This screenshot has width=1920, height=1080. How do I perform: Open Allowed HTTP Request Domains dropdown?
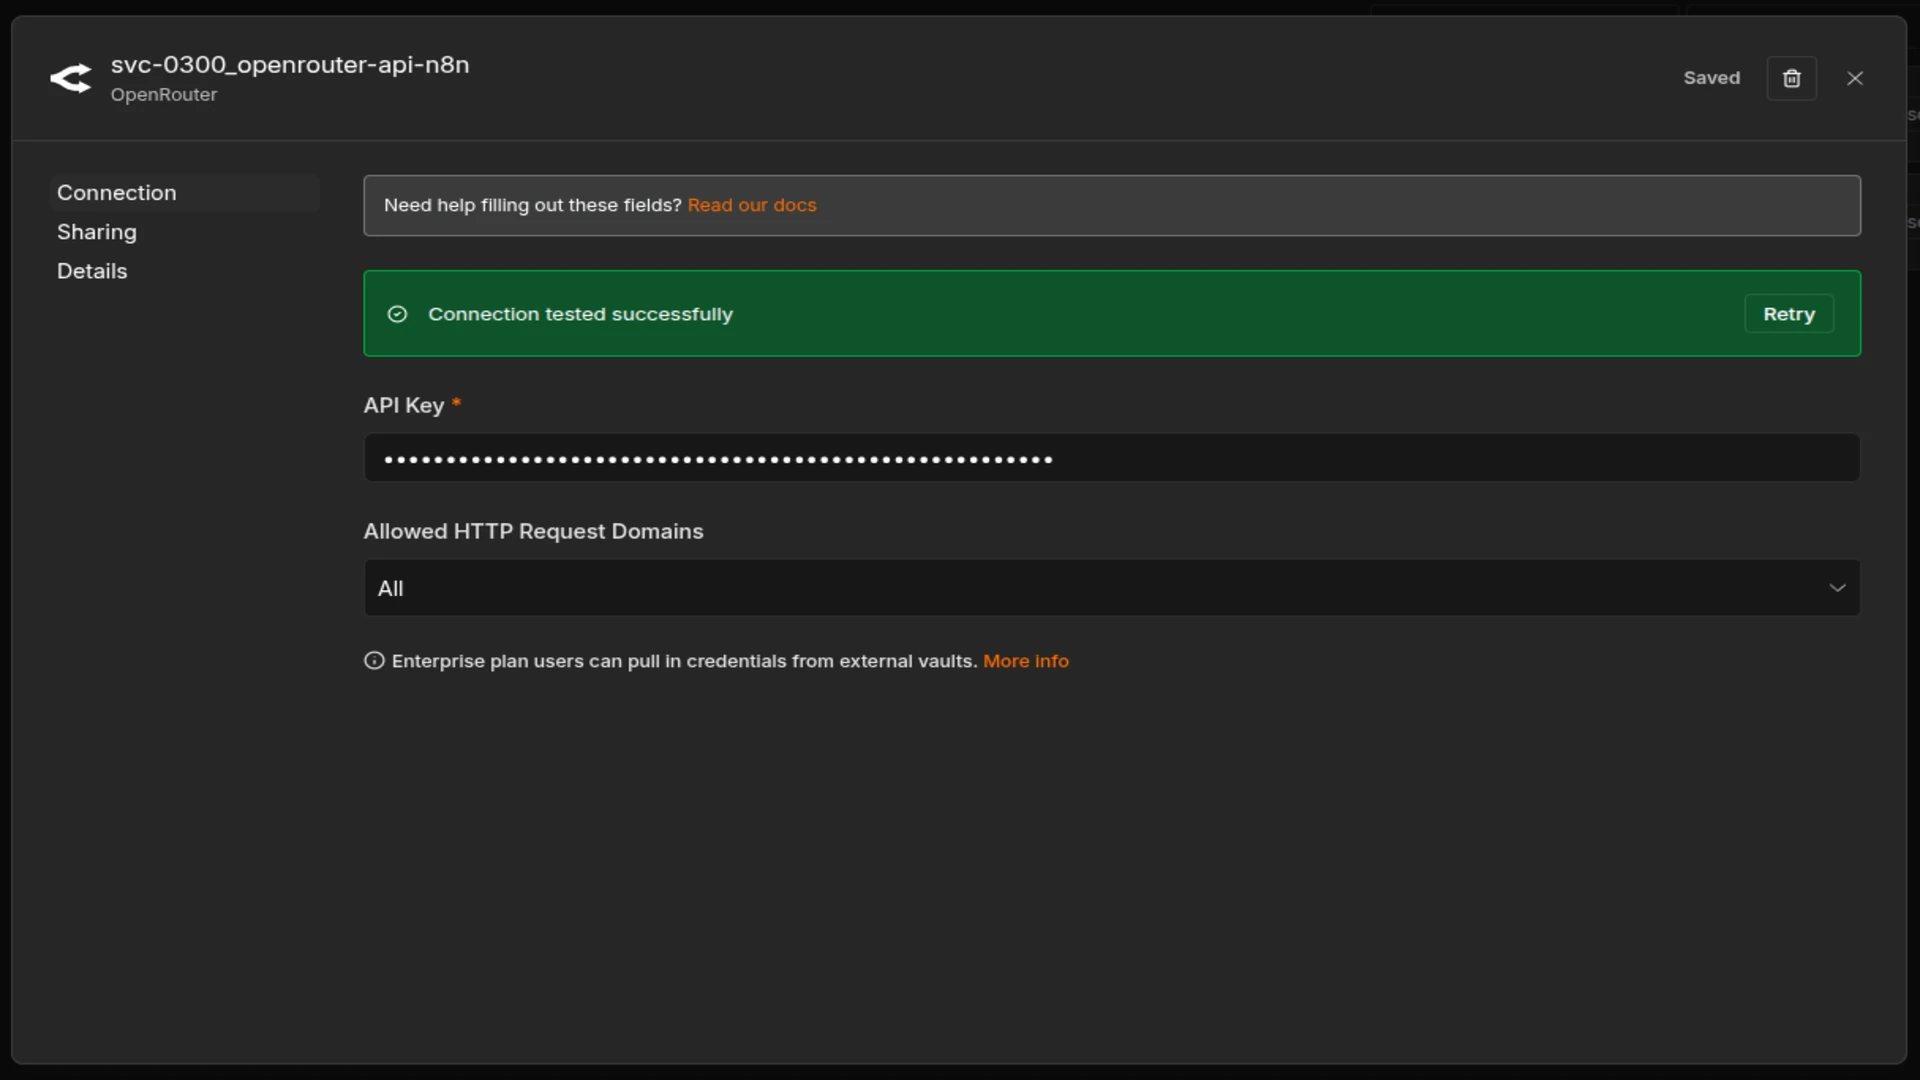(1111, 588)
